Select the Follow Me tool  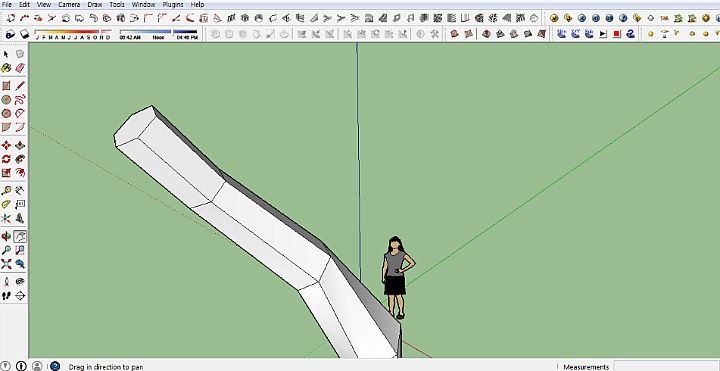[20, 159]
